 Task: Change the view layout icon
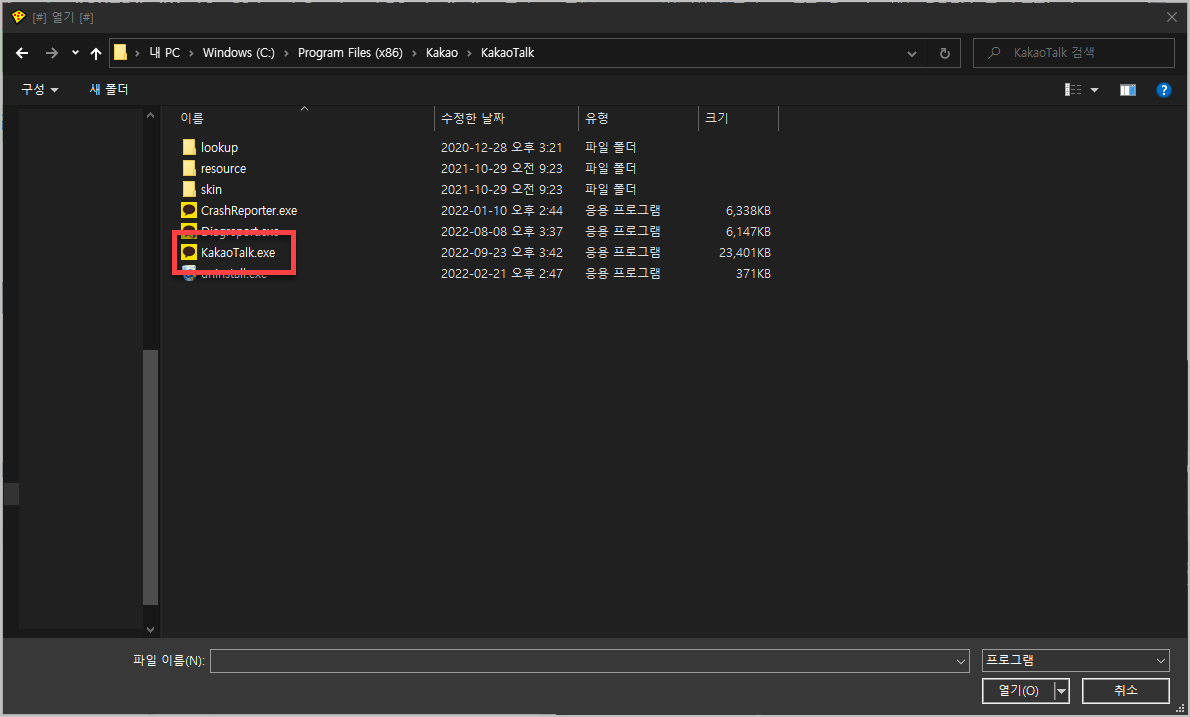[x=1073, y=90]
